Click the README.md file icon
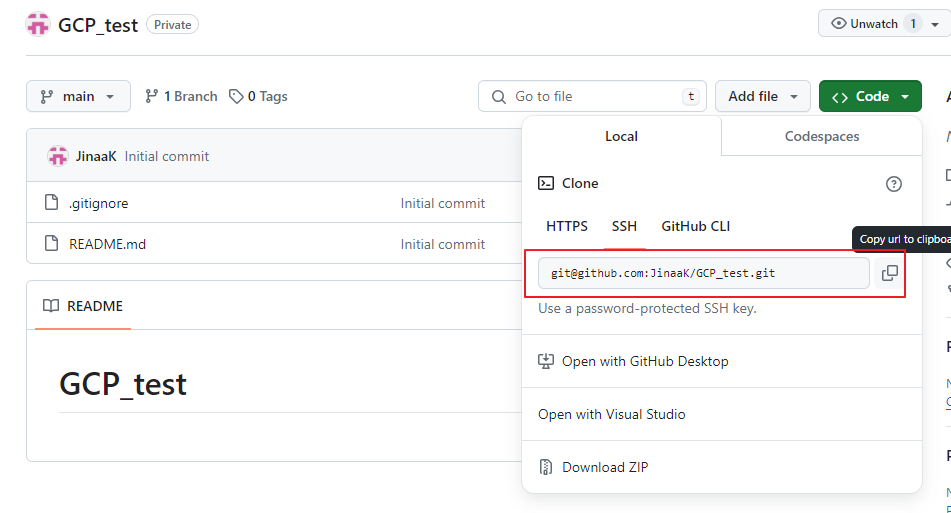This screenshot has height=513, width=951. 52,244
